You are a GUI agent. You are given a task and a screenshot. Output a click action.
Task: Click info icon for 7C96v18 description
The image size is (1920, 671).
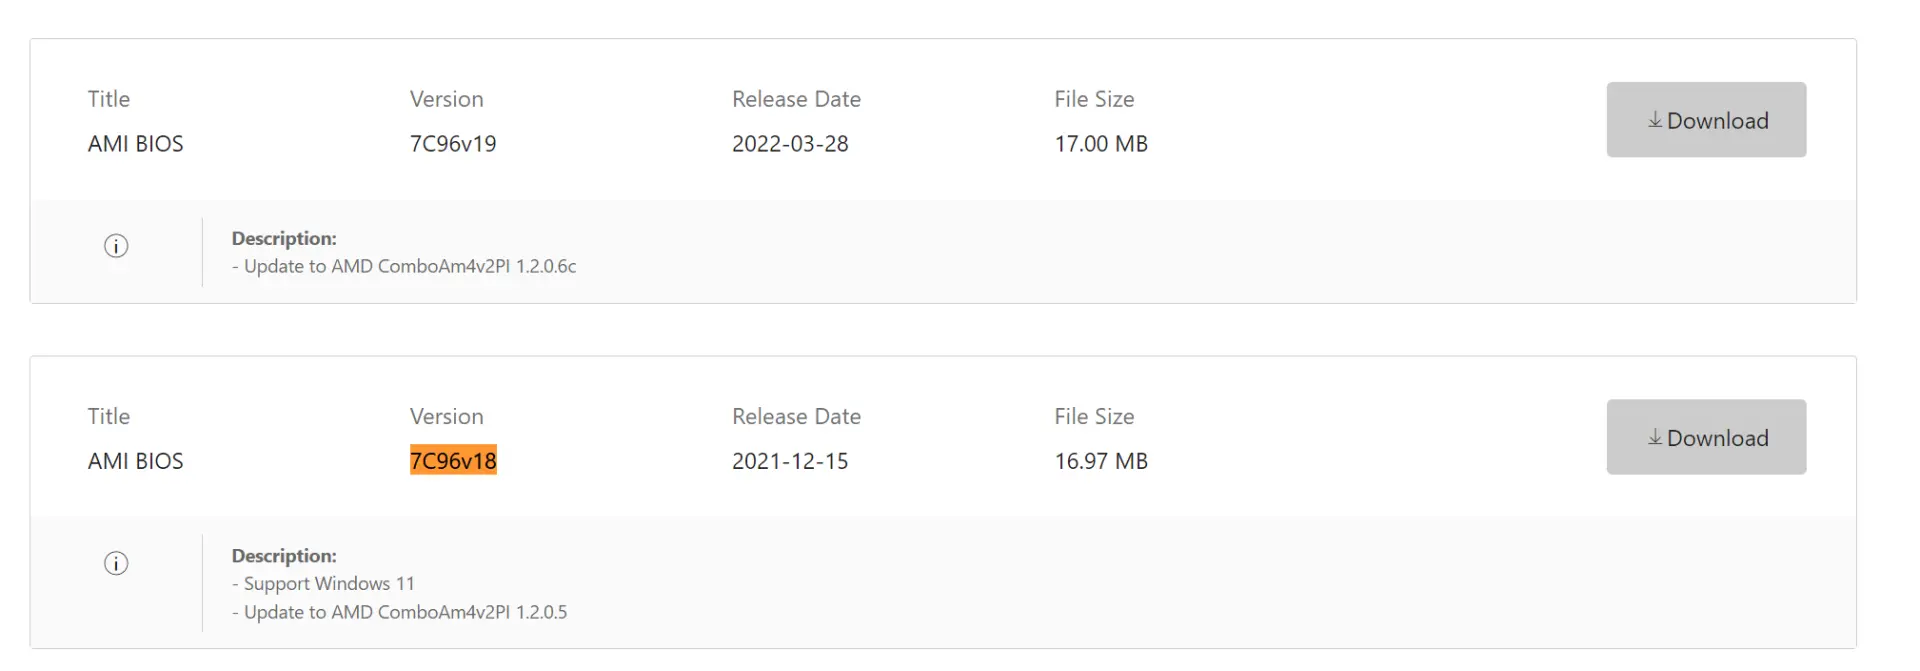[x=116, y=563]
